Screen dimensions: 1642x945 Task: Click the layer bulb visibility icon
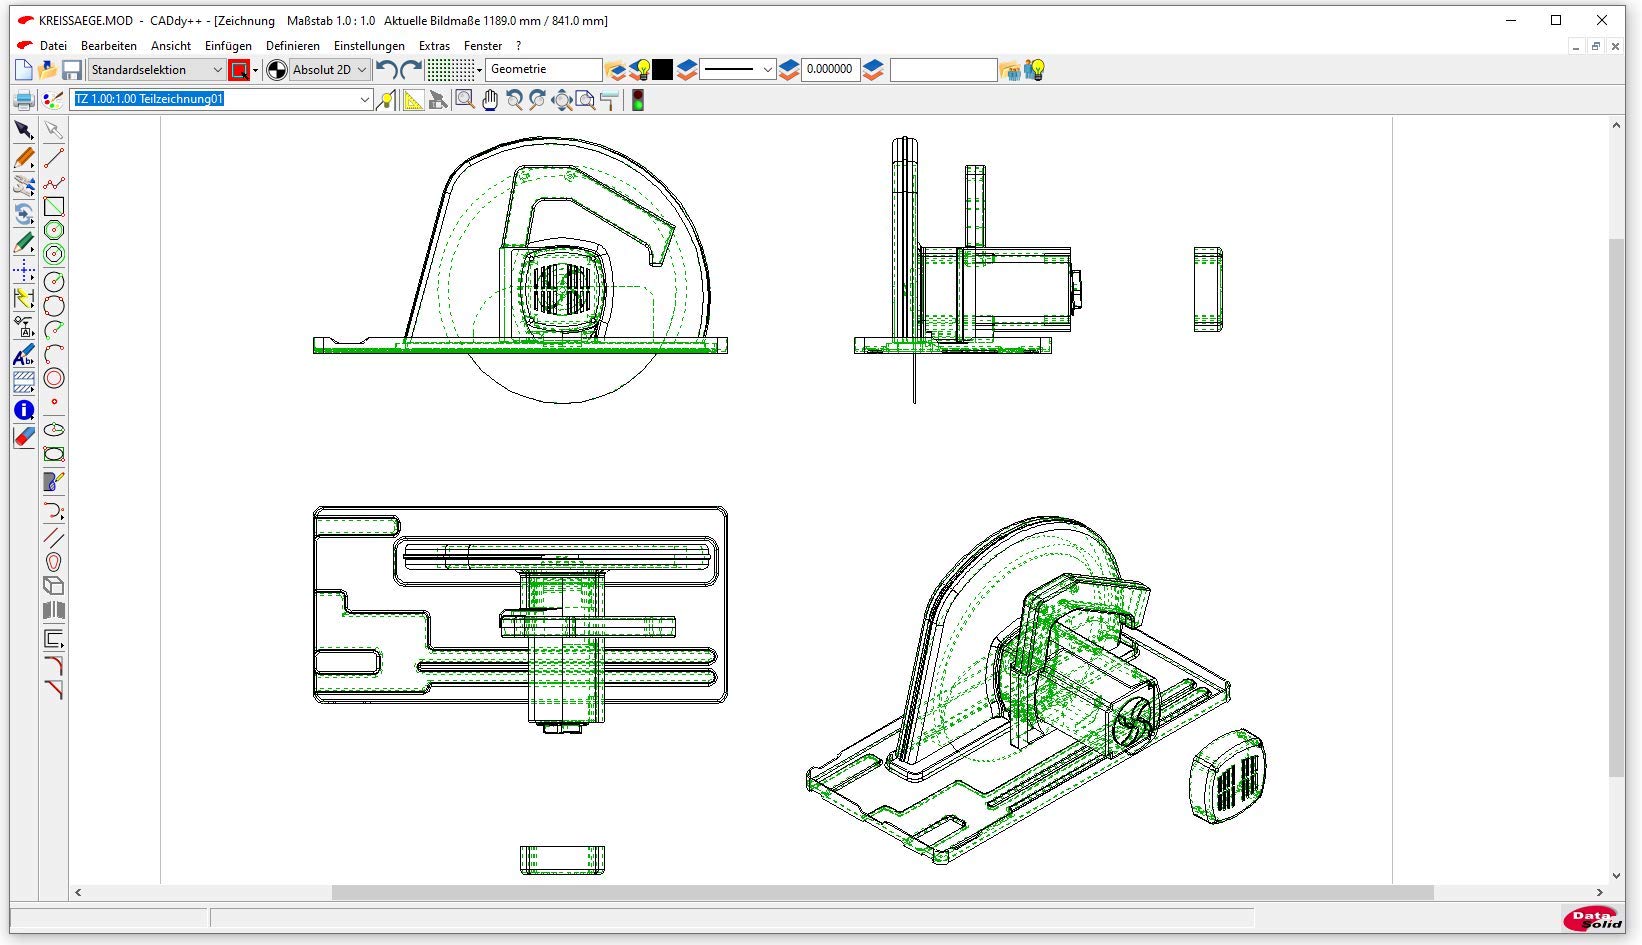[x=641, y=70]
